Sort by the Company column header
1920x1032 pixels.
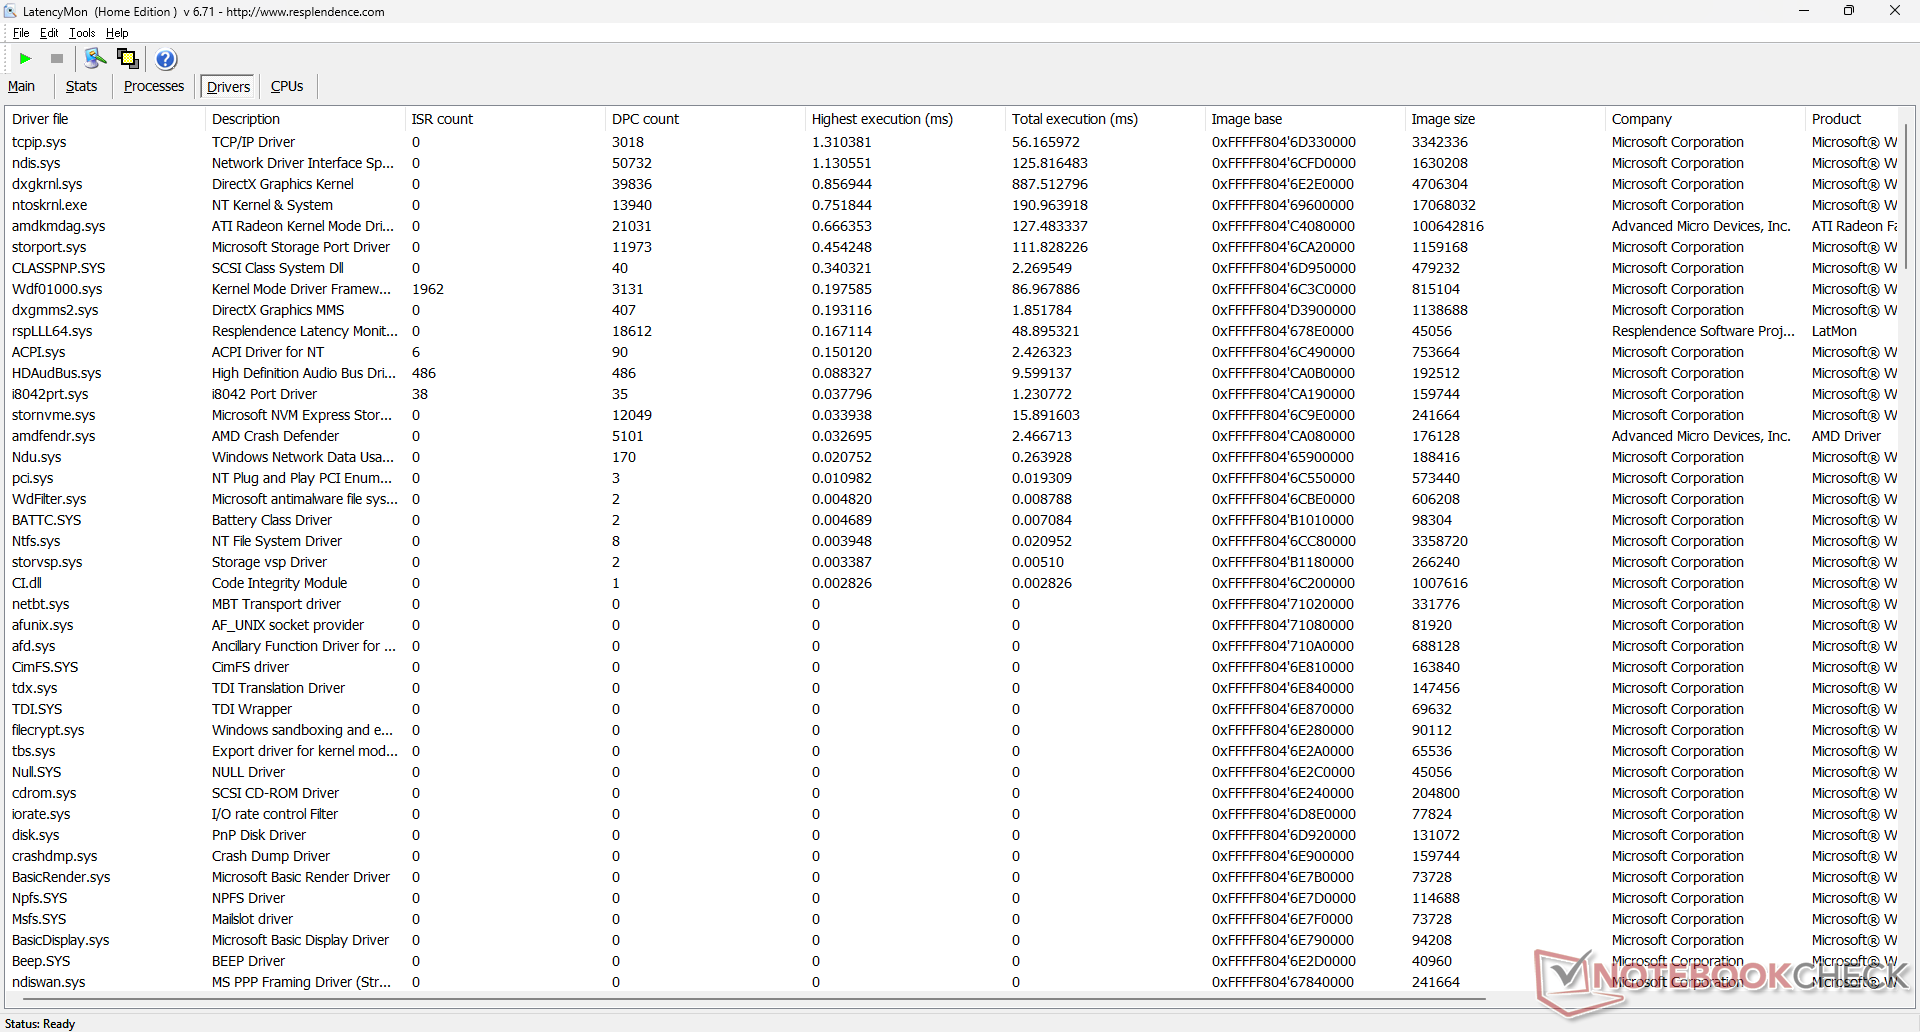1705,119
